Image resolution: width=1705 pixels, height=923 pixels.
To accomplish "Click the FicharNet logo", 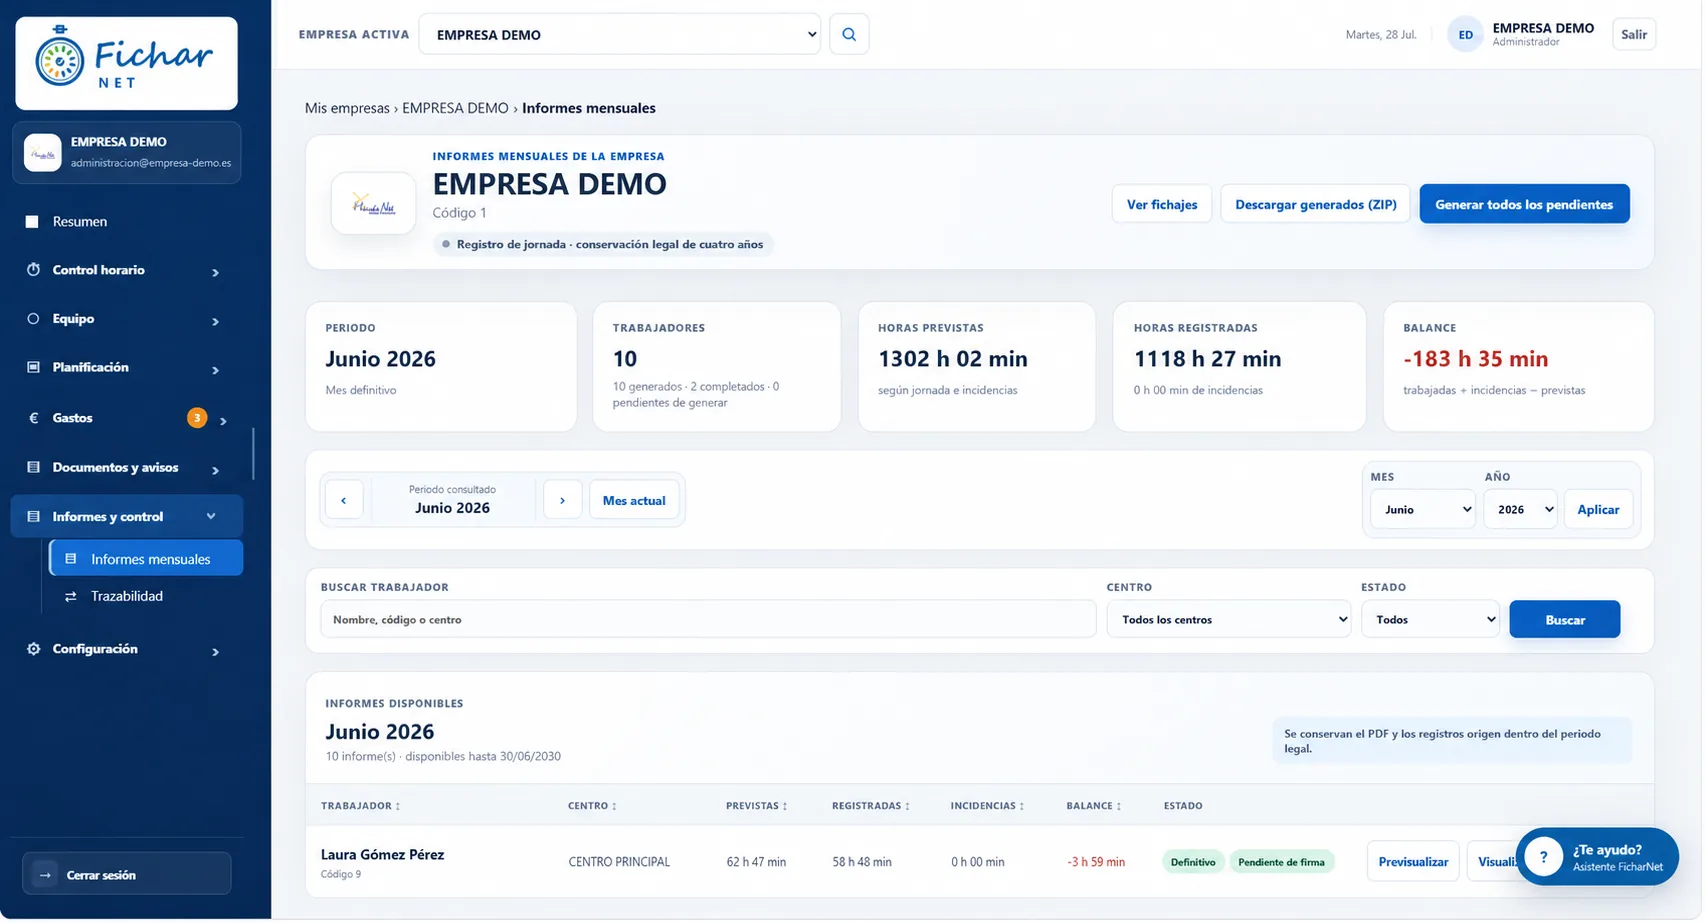I will coord(127,63).
